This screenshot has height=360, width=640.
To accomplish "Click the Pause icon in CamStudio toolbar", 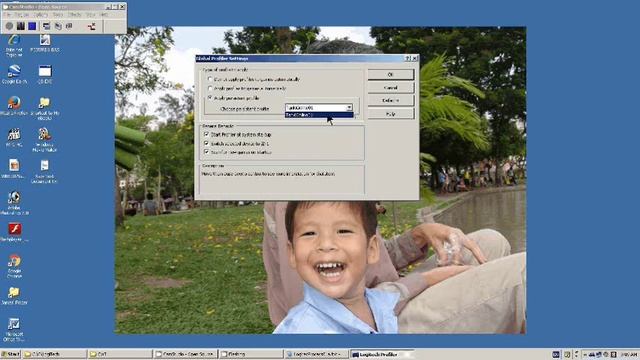I will (x=21, y=26).
